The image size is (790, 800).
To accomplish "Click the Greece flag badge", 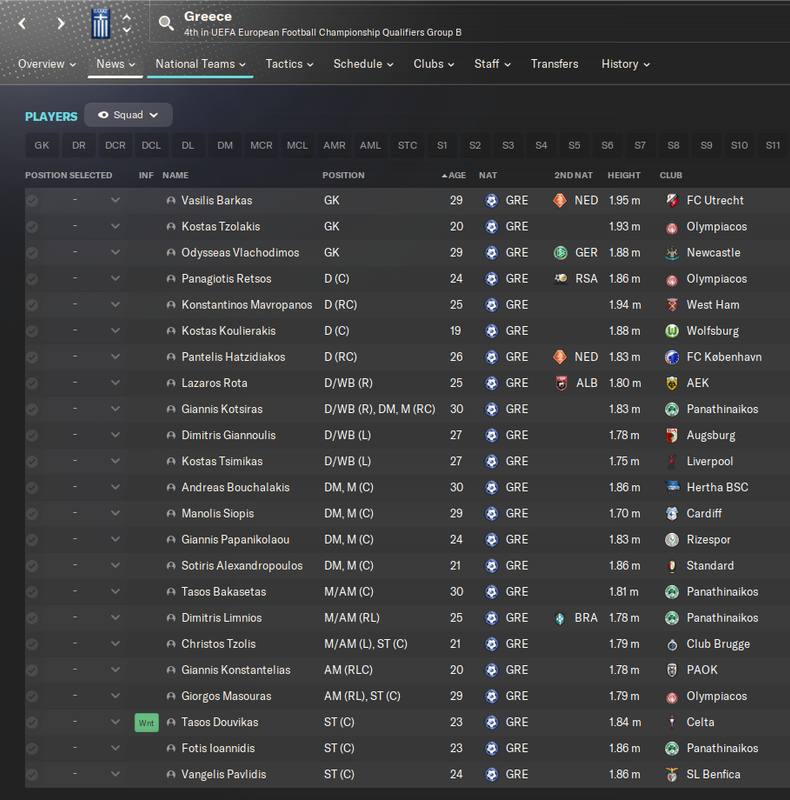I will click(101, 23).
